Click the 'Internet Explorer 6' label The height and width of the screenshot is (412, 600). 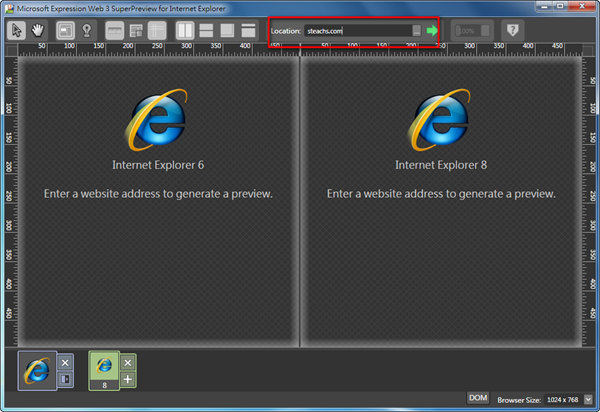pos(158,165)
